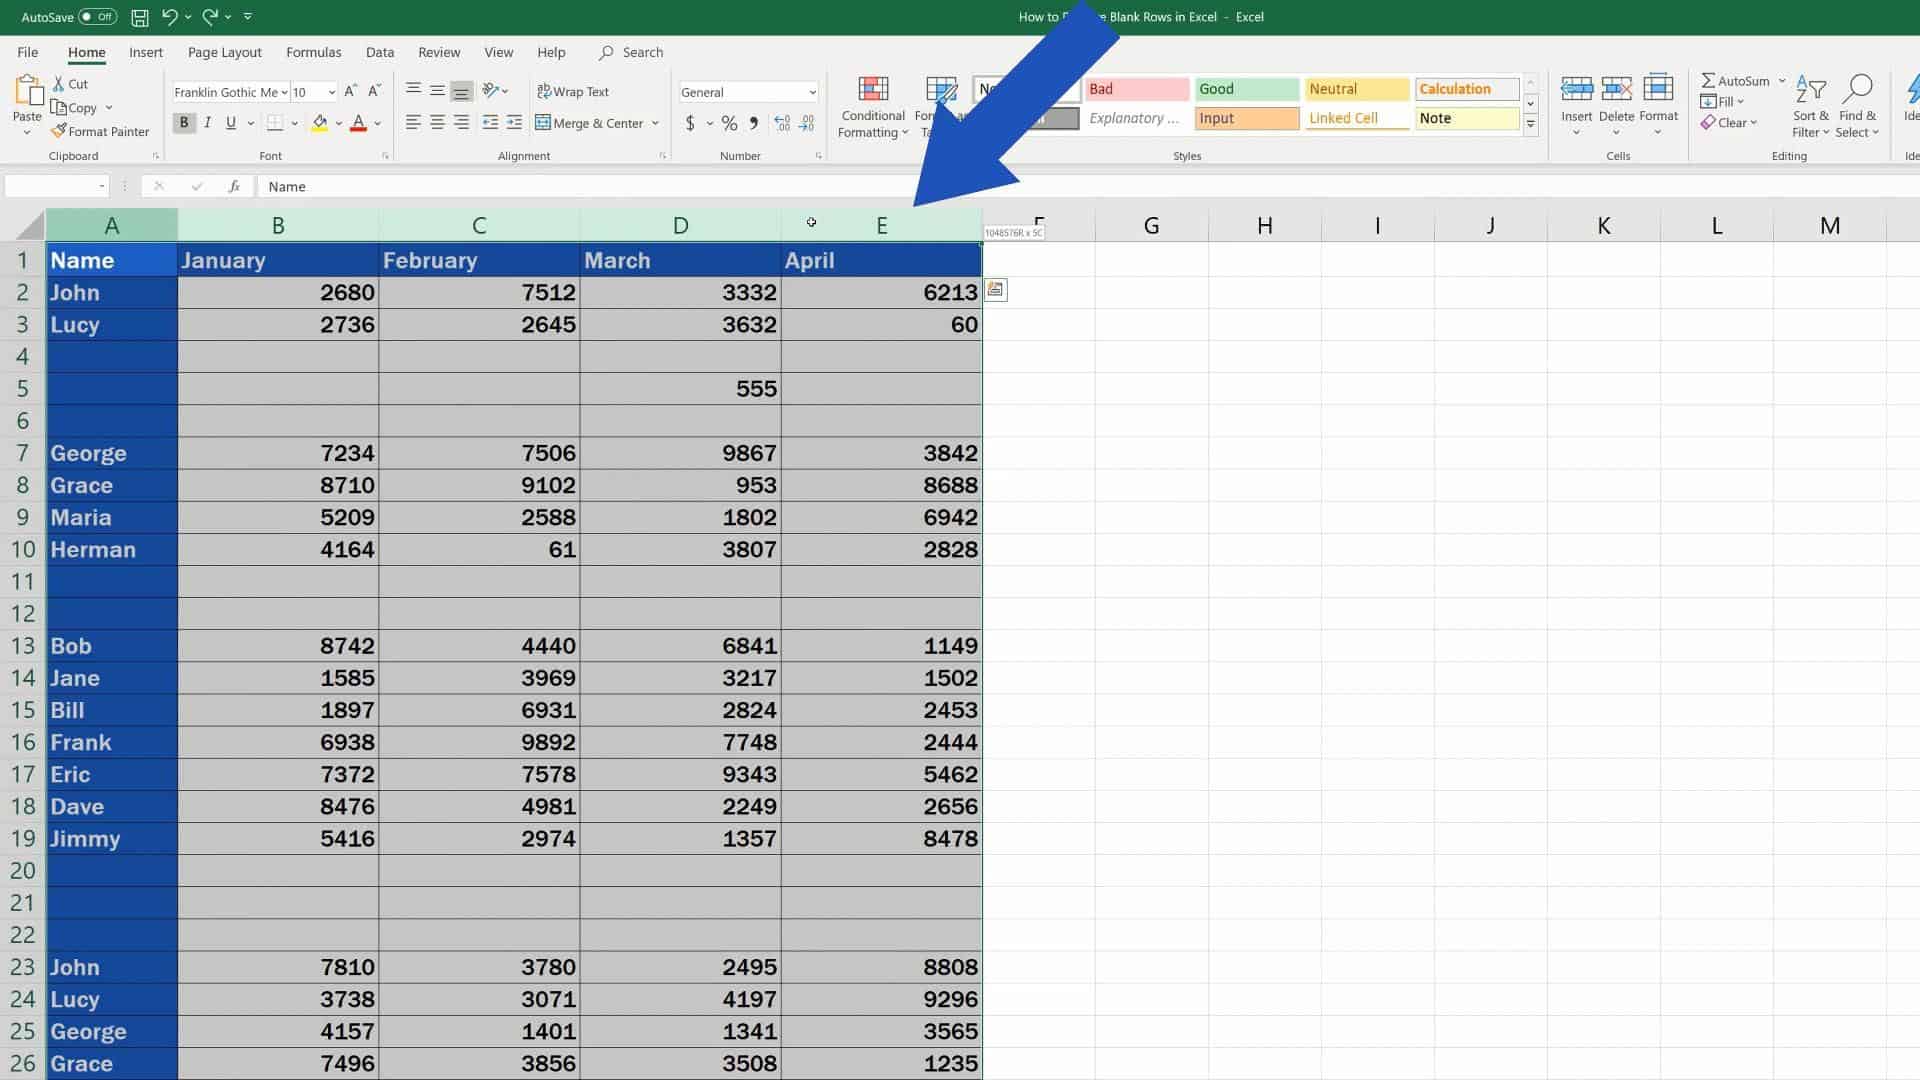The image size is (1920, 1080).
Task: Select the Format Painter tool
Action: click(x=101, y=131)
